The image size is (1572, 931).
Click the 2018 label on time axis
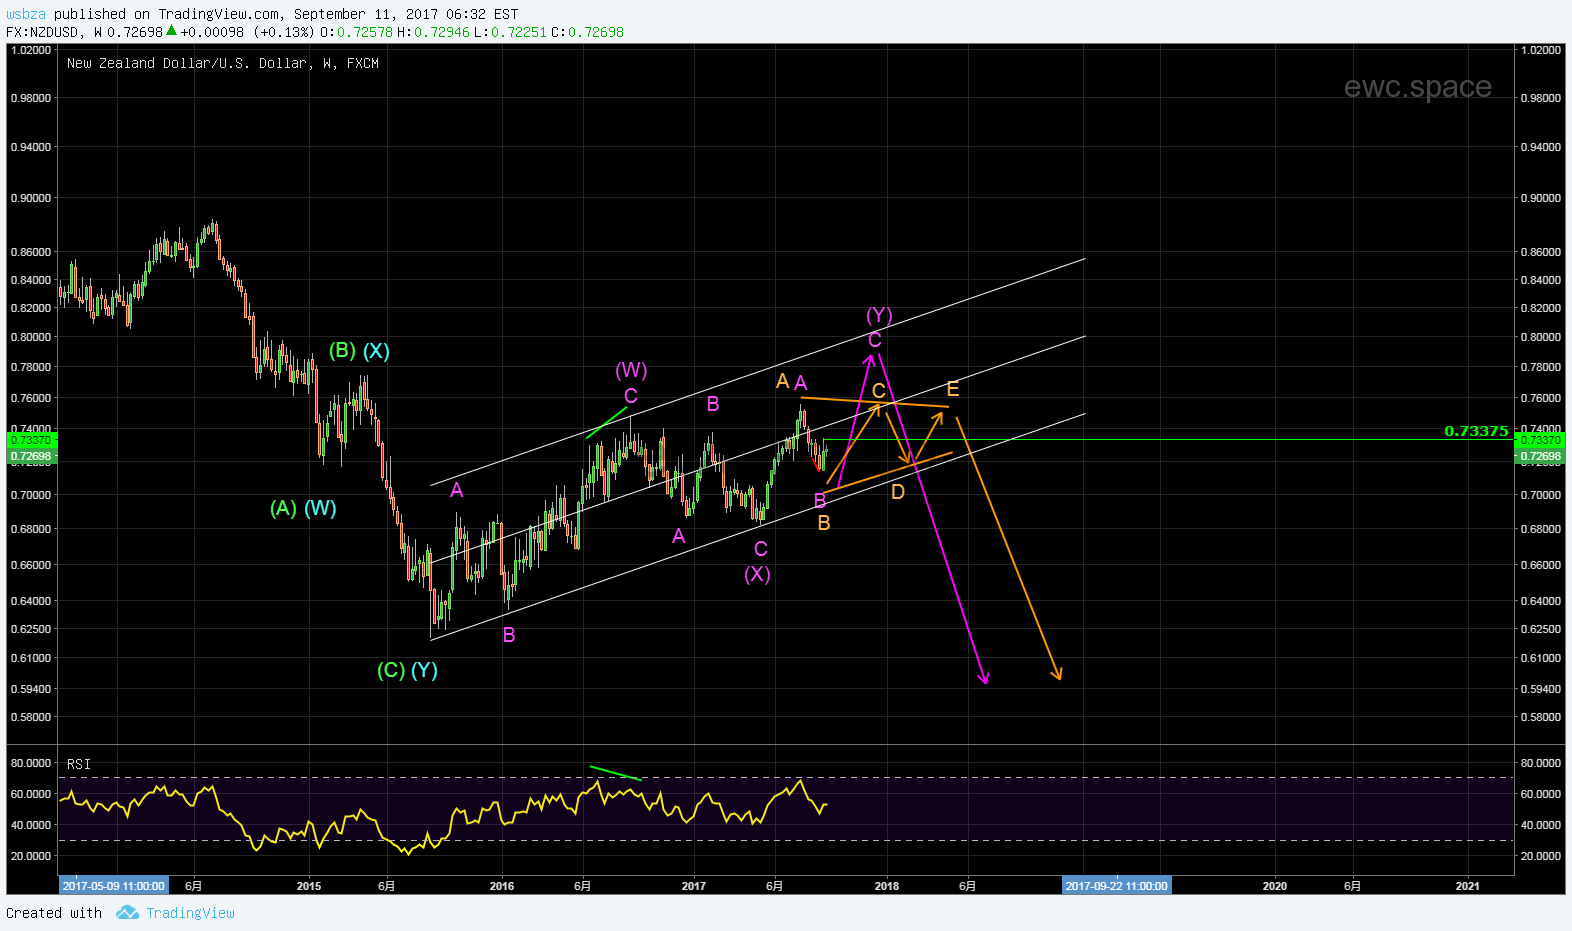click(x=886, y=886)
